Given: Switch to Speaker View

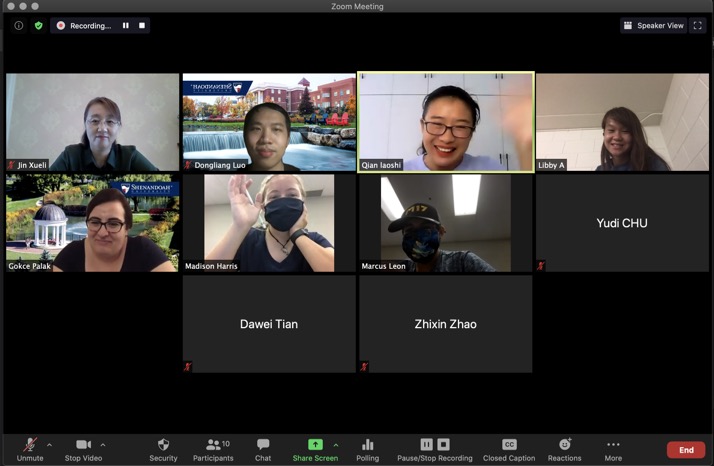Looking at the screenshot, I should pyautogui.click(x=653, y=26).
